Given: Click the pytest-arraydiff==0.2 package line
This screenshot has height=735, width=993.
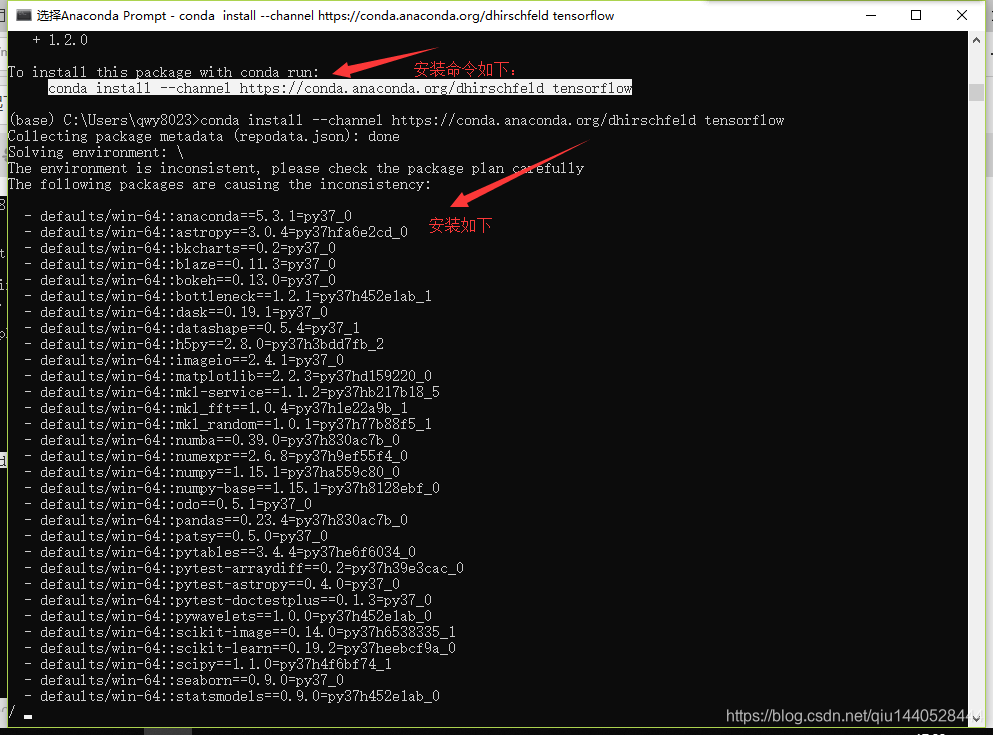Looking at the screenshot, I should 244,568.
